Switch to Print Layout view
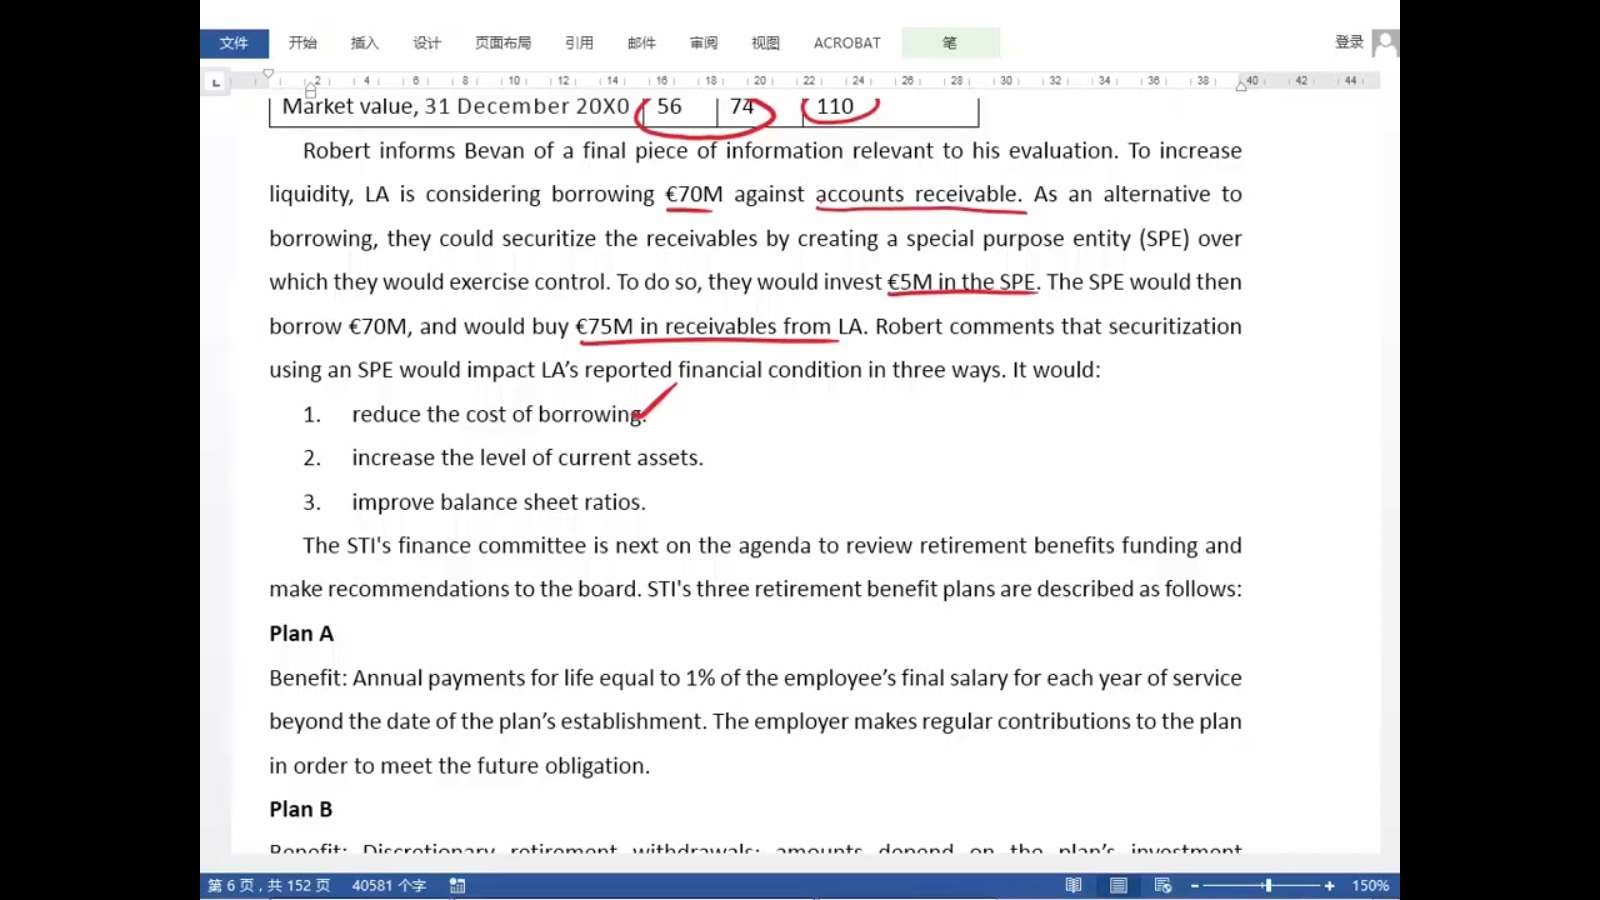 point(1118,885)
